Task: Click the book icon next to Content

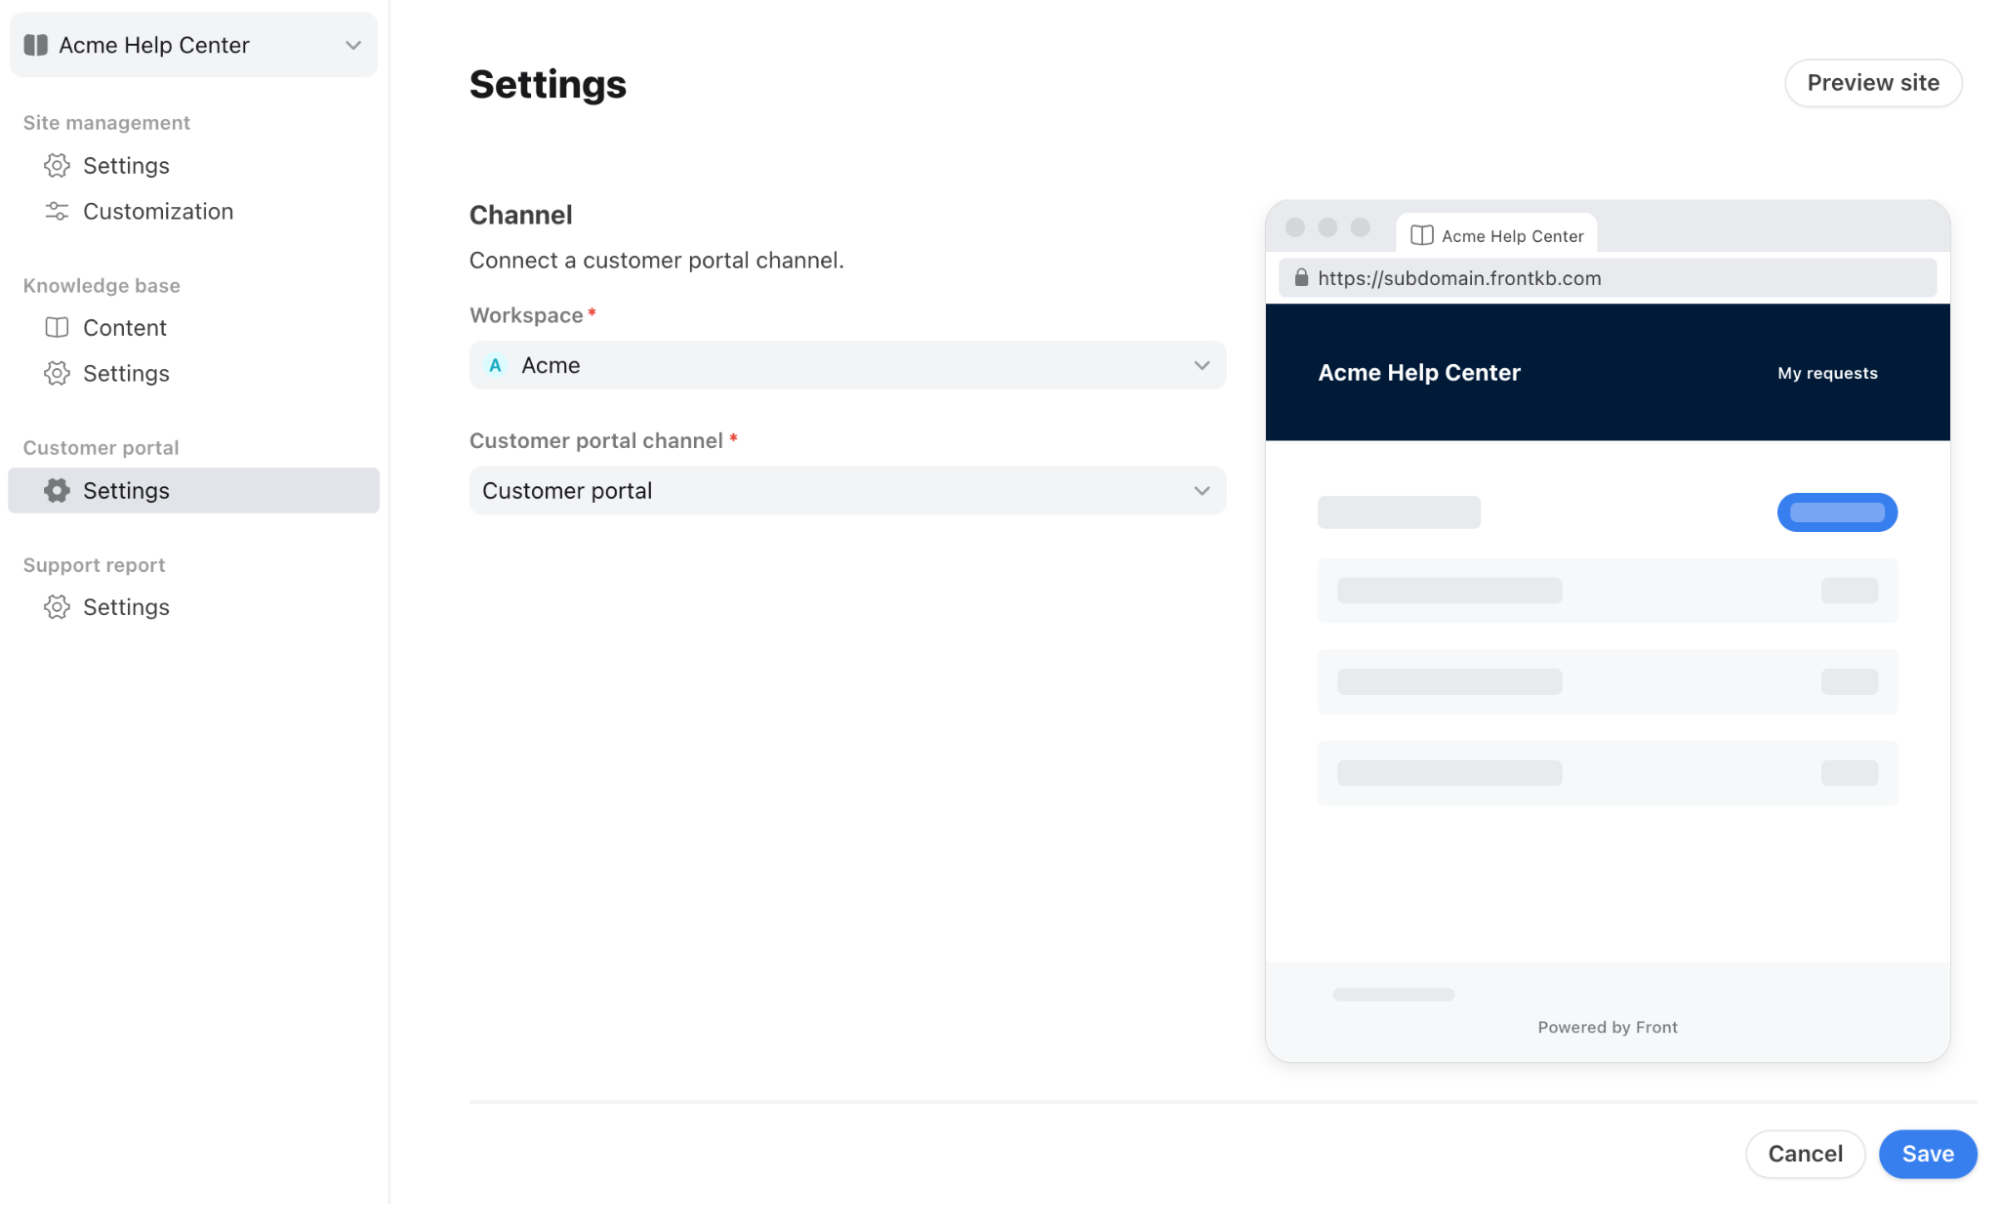Action: [57, 327]
